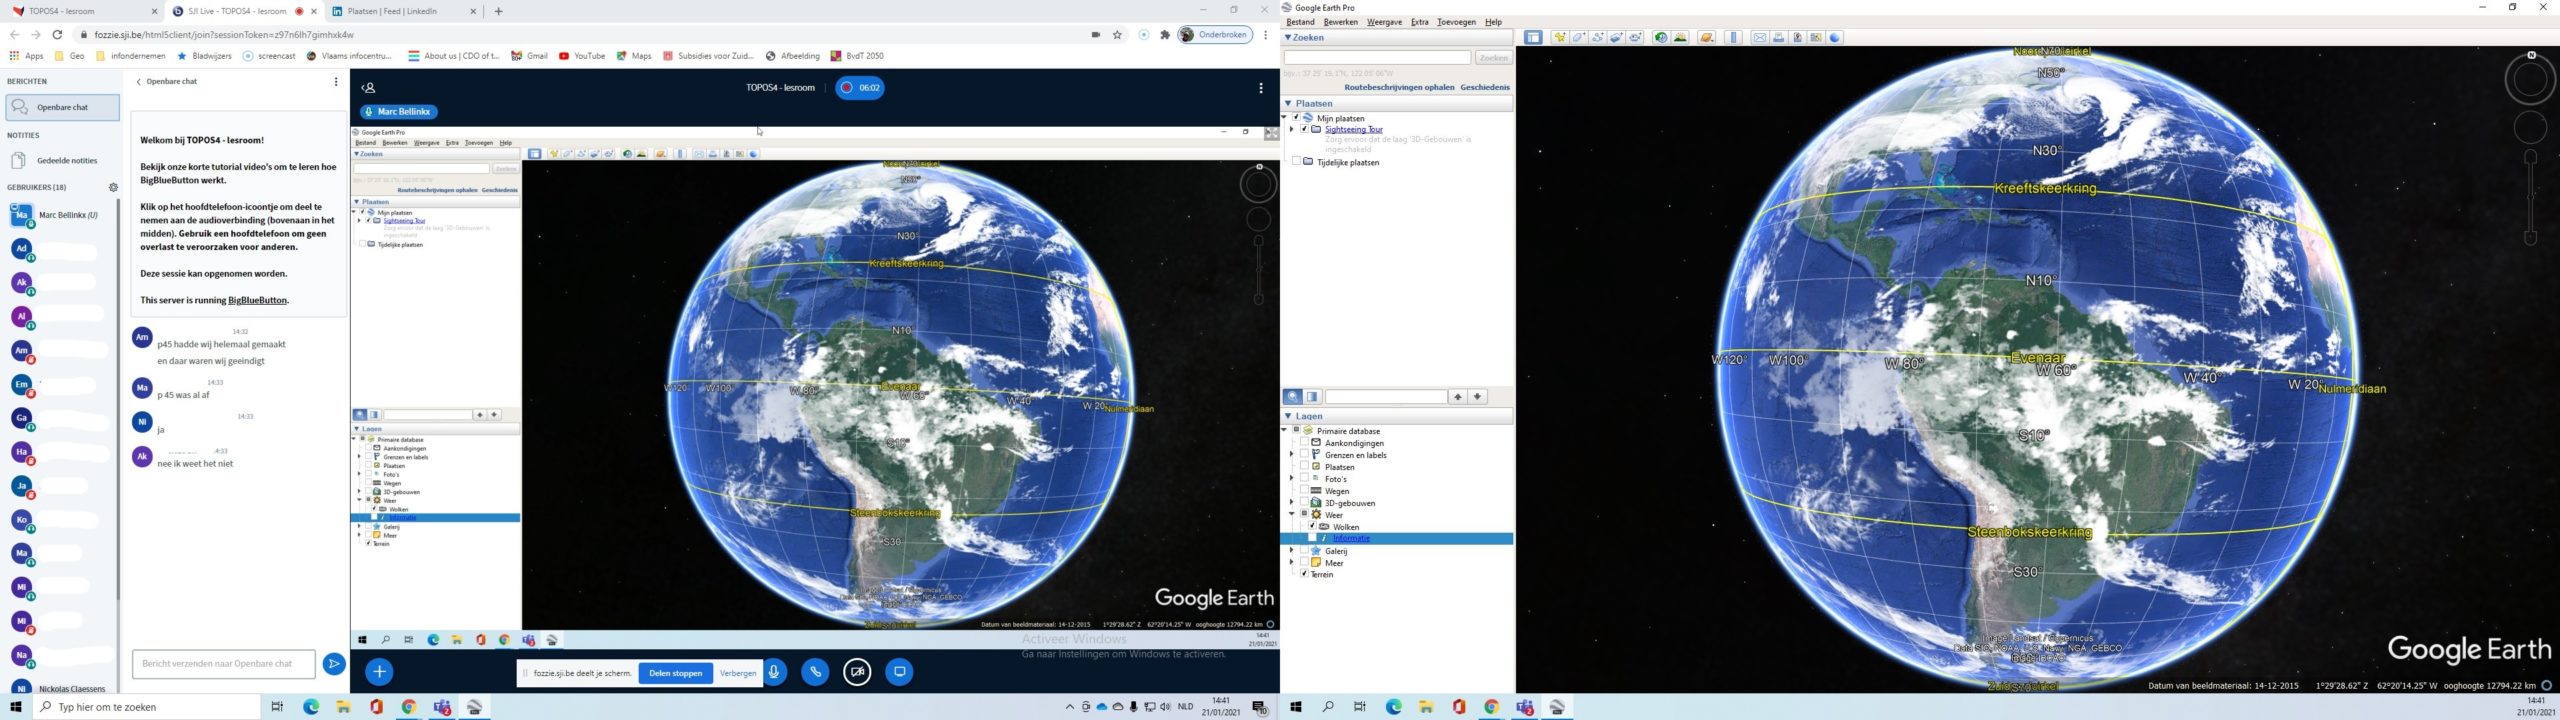Toggle Mijn plaatsen checkbox in right-hand Plaatsen panel
Image resolution: width=2560 pixels, height=720 pixels.
click(1296, 118)
